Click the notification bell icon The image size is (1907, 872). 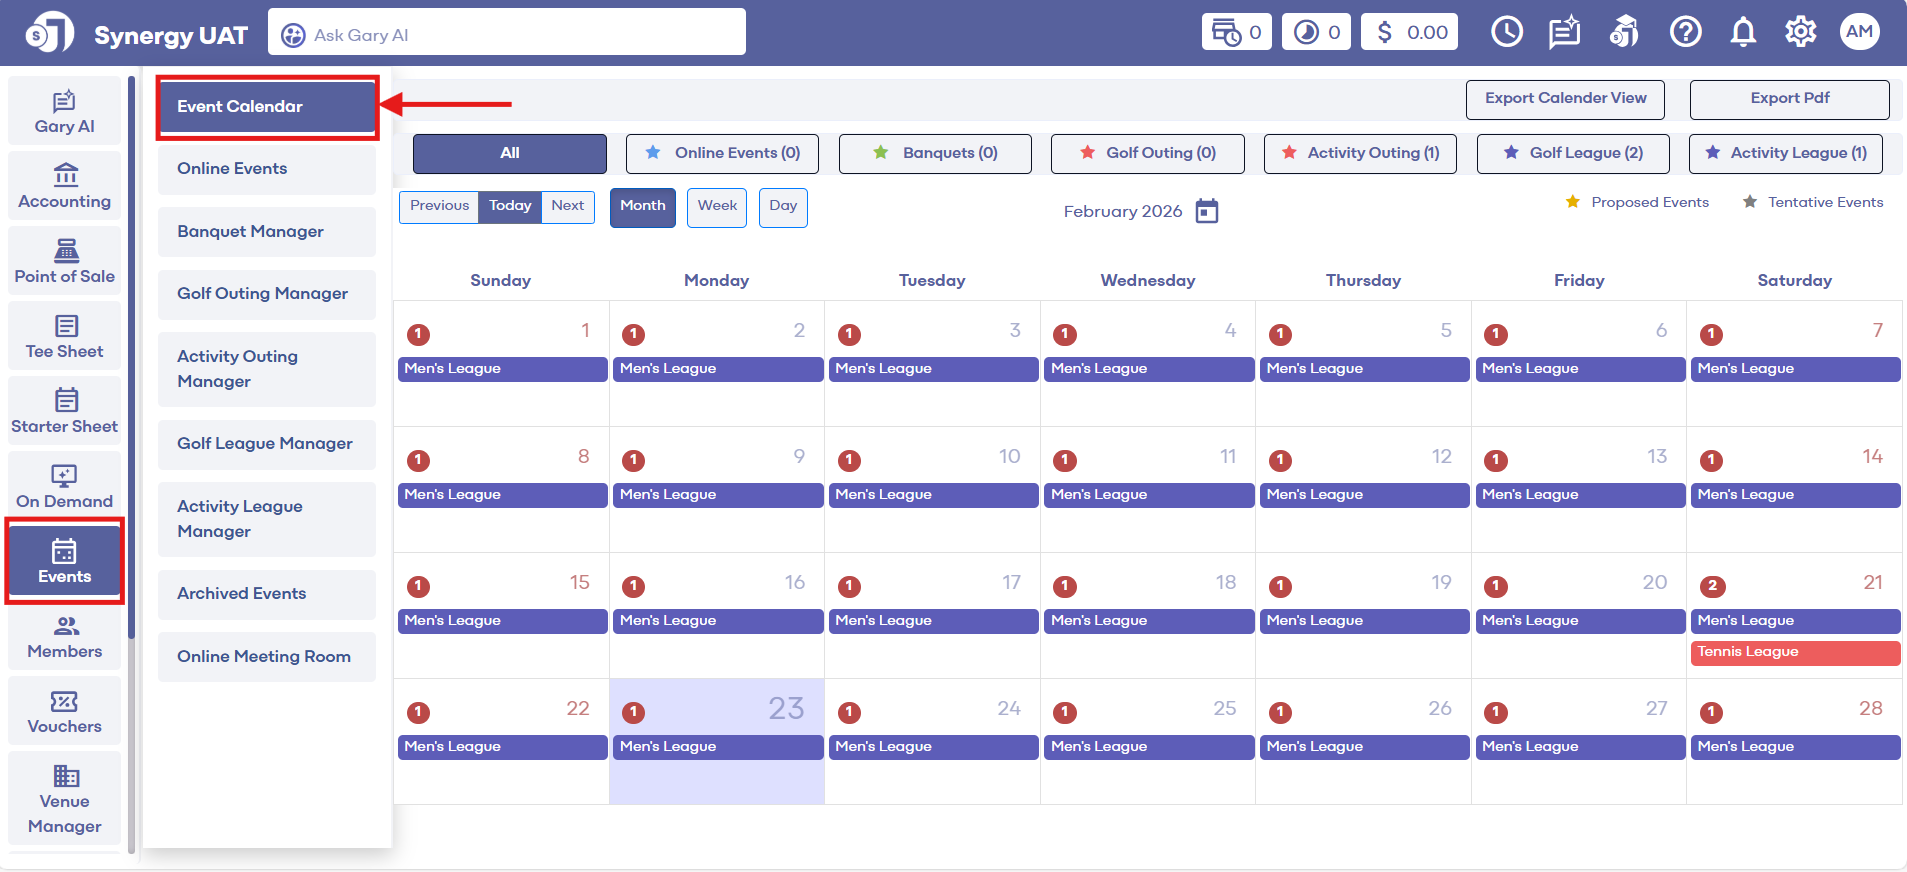coord(1743,32)
